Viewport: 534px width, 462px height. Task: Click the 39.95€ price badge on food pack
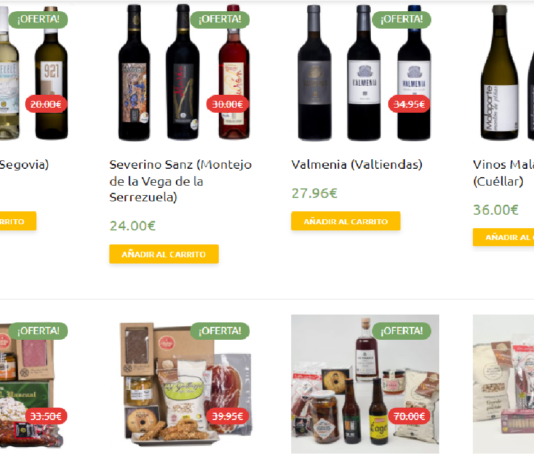coord(227,416)
